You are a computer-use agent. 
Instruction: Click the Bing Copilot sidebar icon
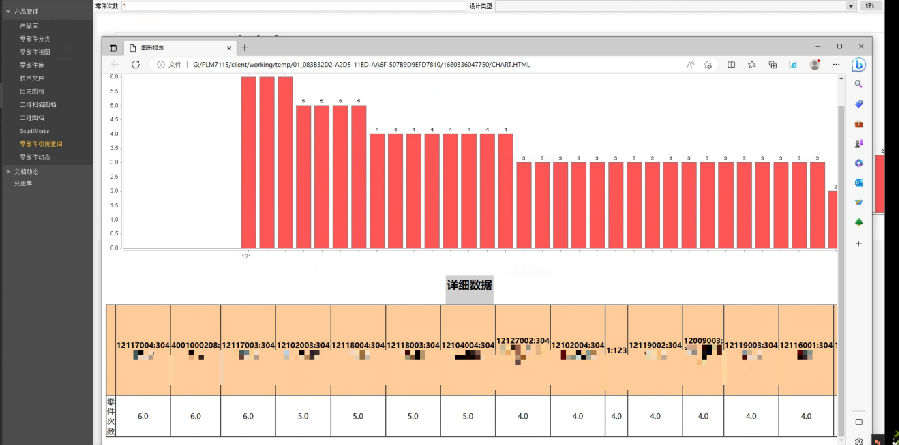(858, 65)
